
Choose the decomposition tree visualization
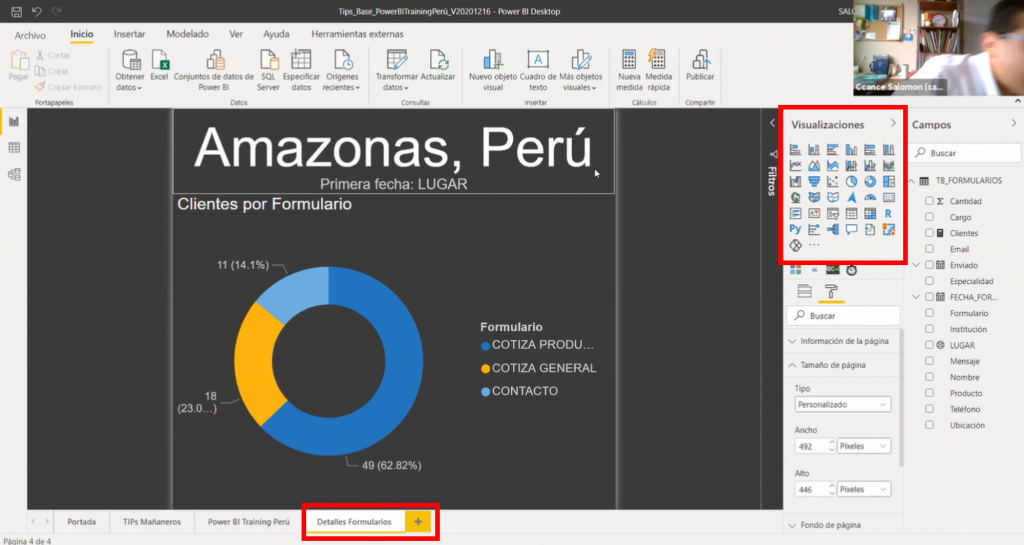(833, 229)
